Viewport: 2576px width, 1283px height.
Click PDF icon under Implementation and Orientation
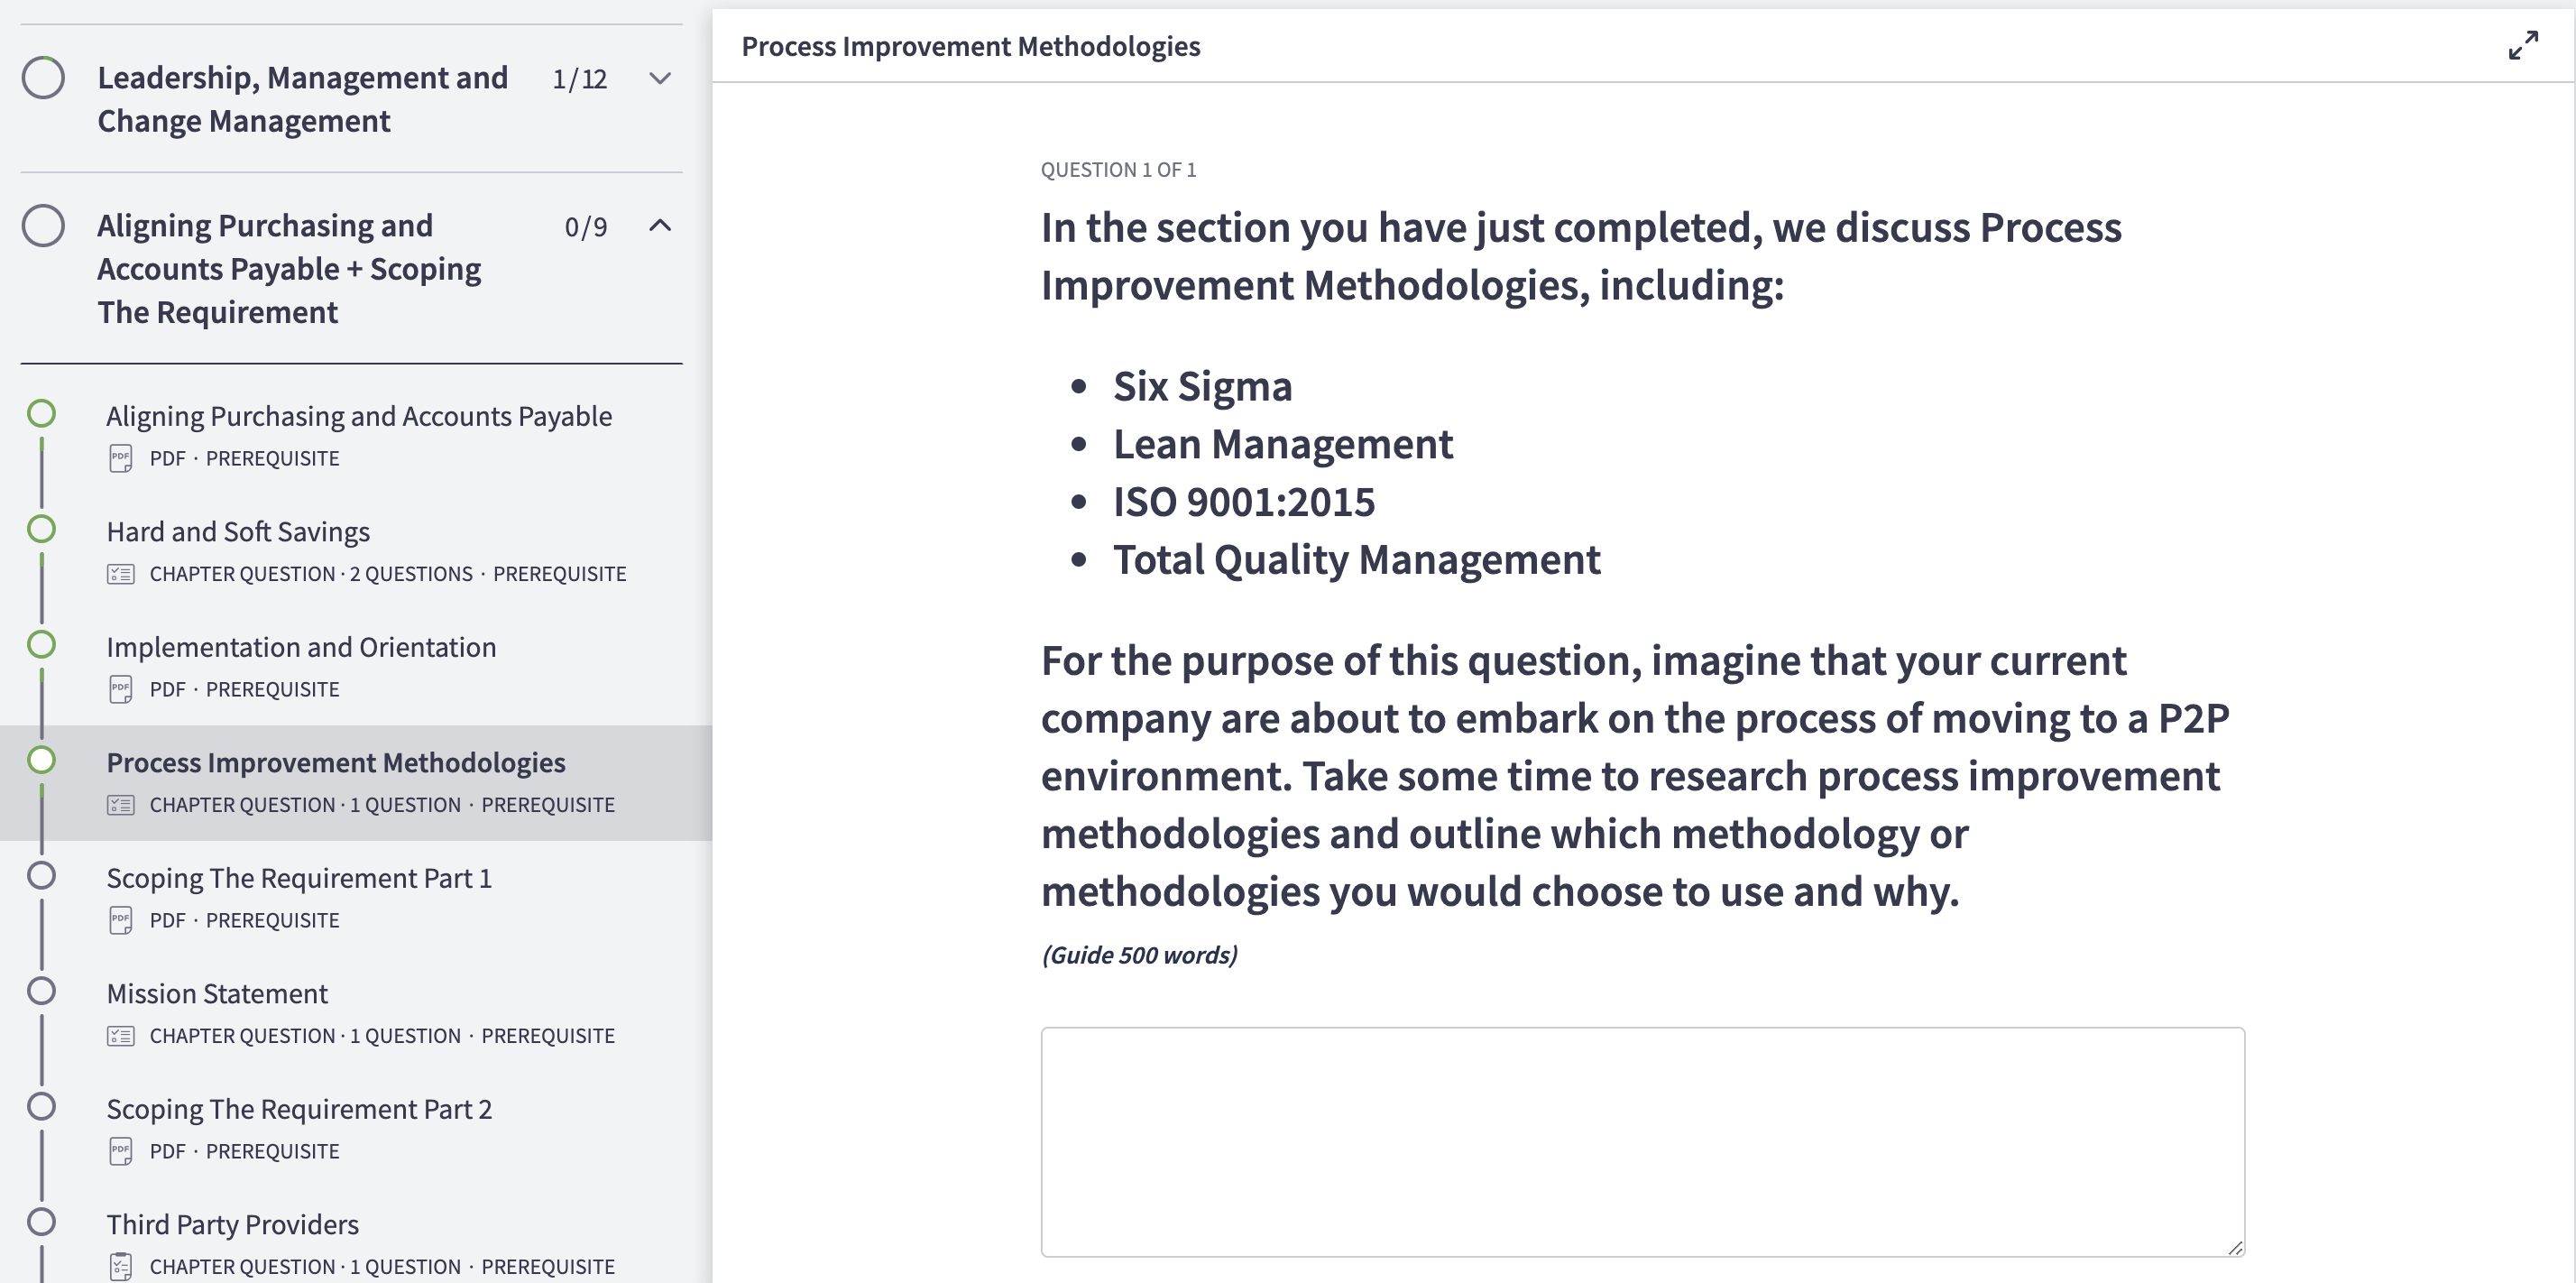pyautogui.click(x=120, y=689)
